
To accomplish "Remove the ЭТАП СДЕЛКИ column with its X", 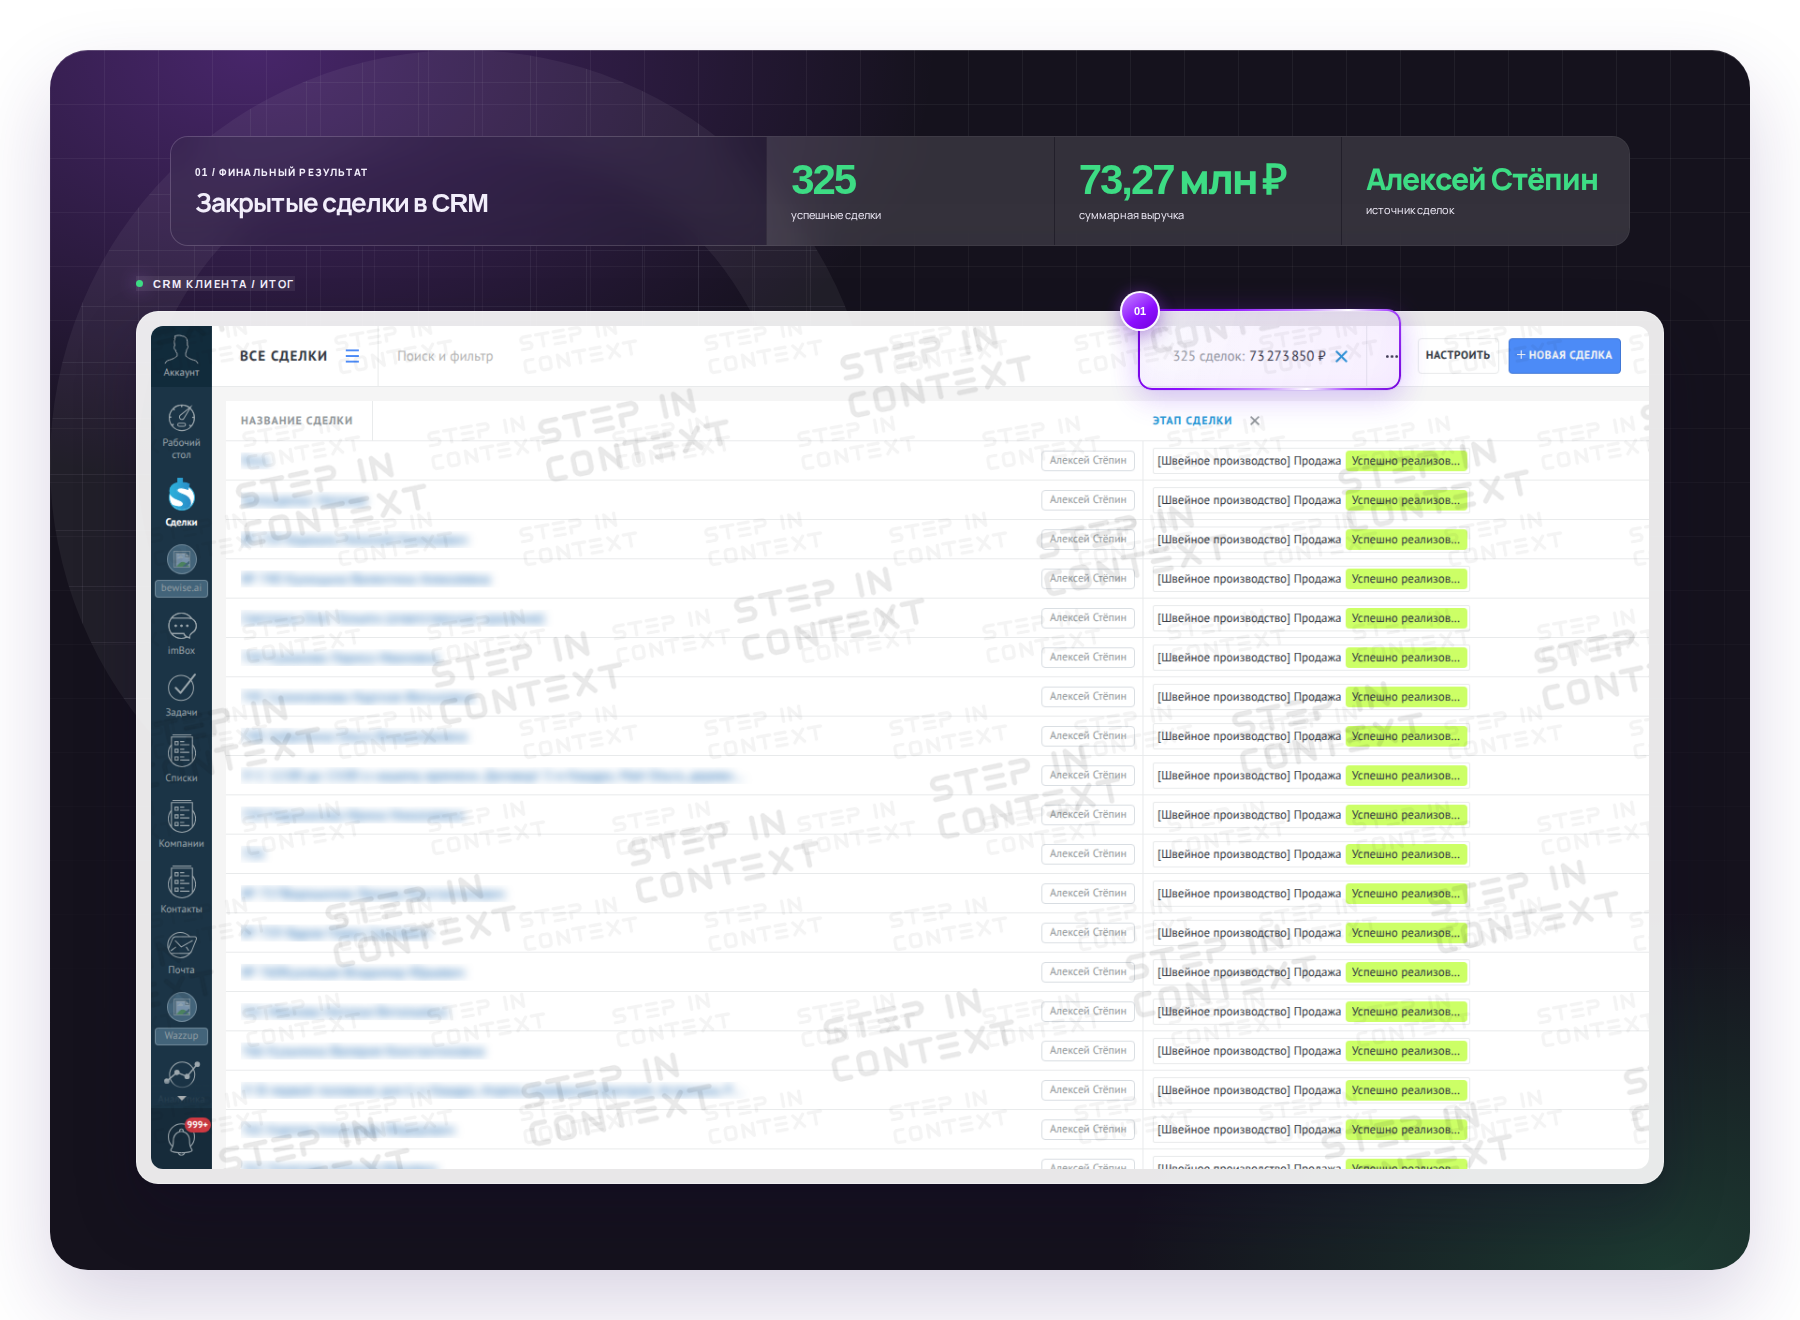I will pyautogui.click(x=1255, y=420).
